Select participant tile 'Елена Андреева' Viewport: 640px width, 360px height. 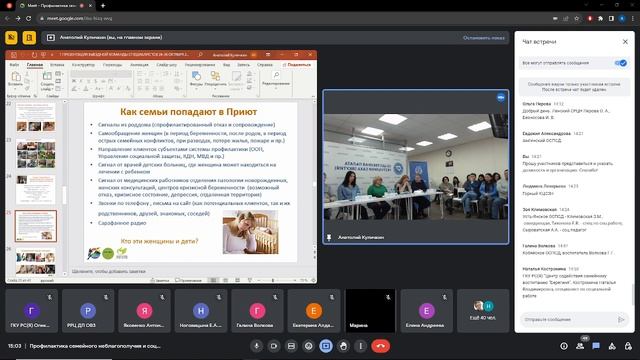(427, 311)
